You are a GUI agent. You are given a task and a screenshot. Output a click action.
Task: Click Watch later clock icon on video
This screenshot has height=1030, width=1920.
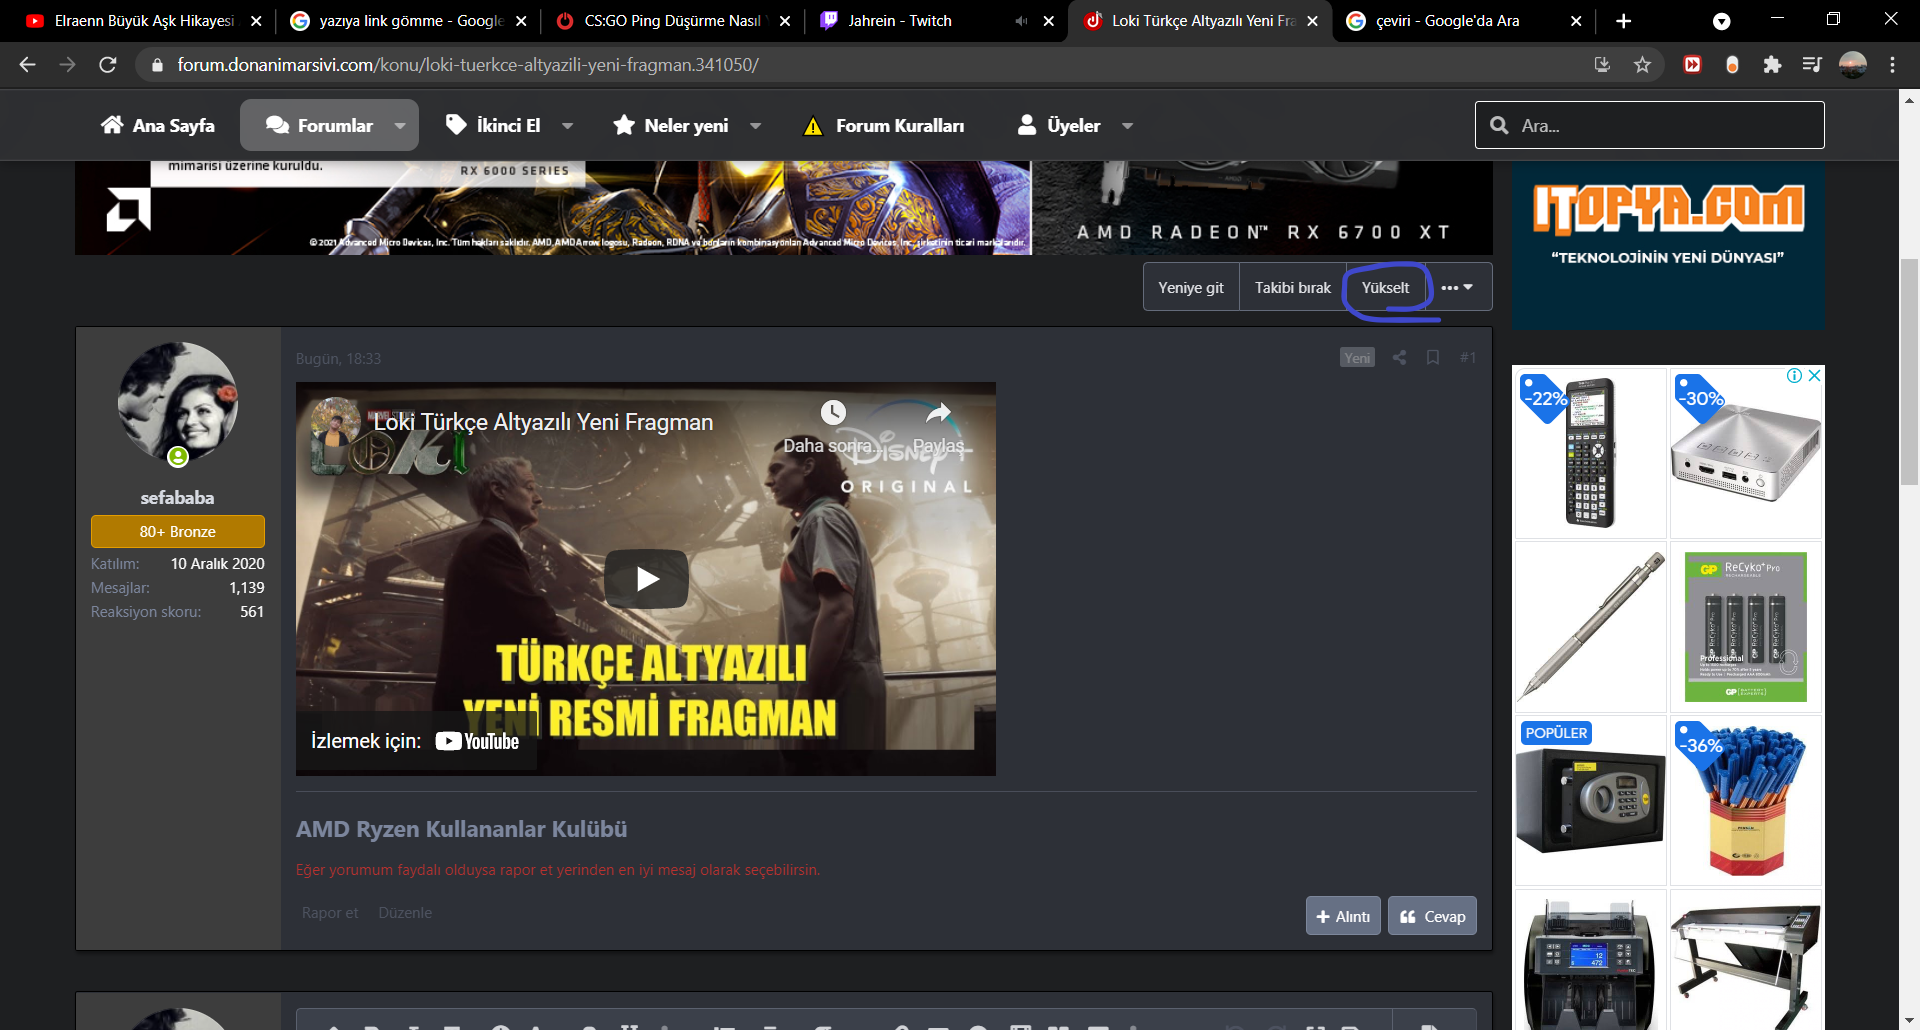833,412
